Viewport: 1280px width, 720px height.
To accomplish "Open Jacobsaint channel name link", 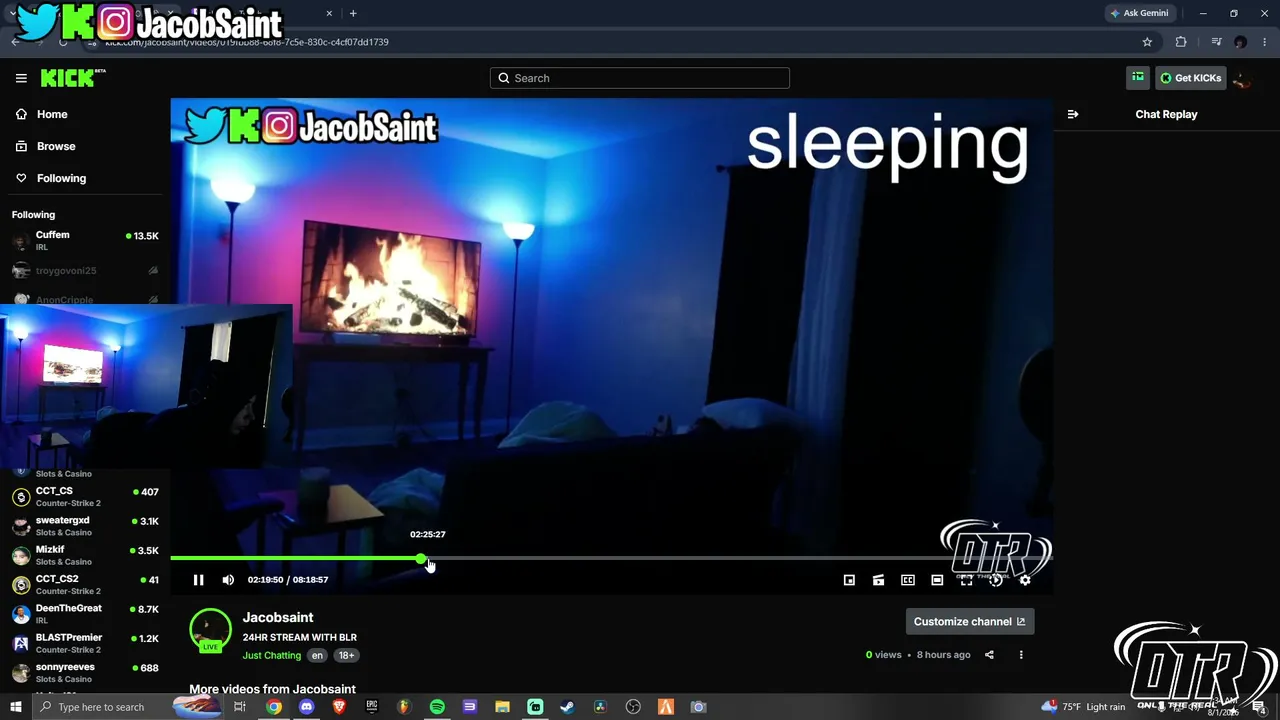I will tap(278, 618).
